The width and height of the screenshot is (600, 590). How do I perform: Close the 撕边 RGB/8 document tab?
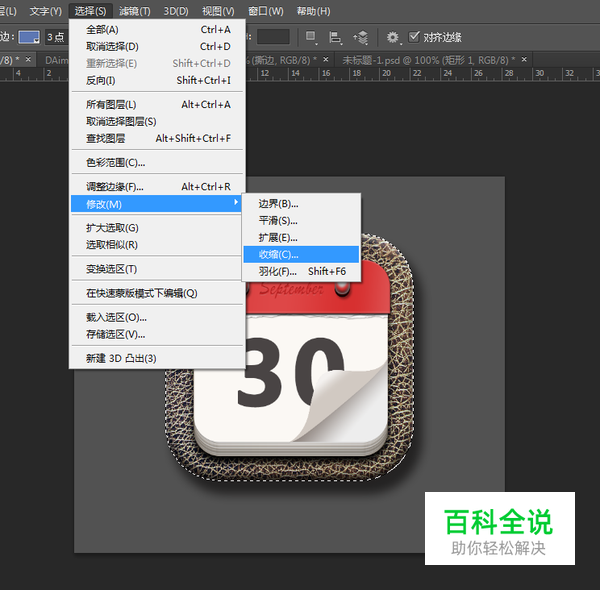326,59
